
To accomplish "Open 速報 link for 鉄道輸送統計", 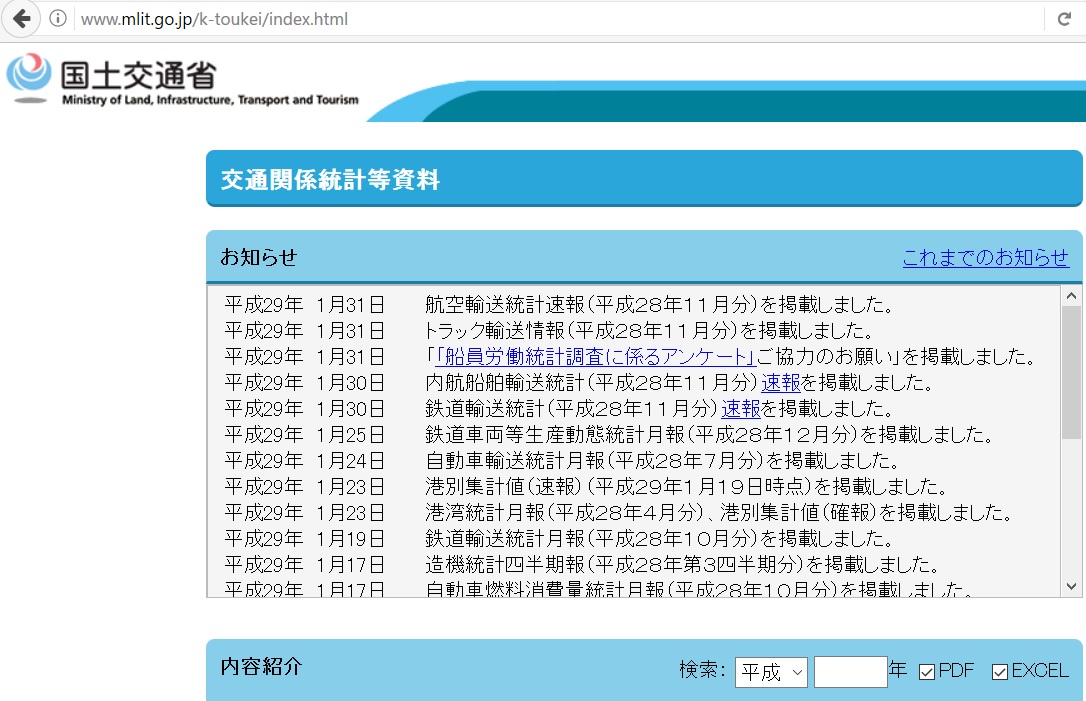I will pyautogui.click(x=741, y=409).
